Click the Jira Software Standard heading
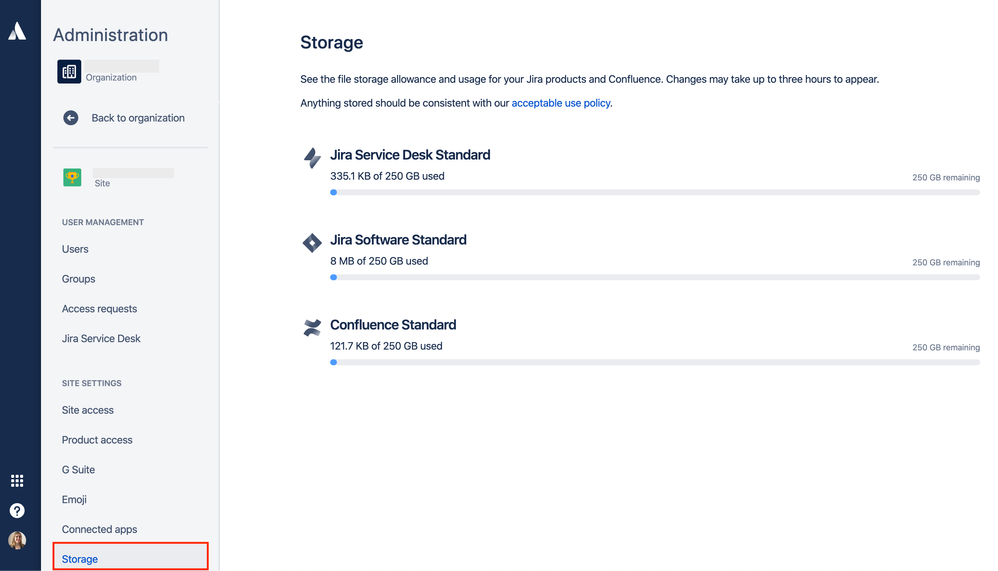The width and height of the screenshot is (998, 571). click(x=398, y=240)
